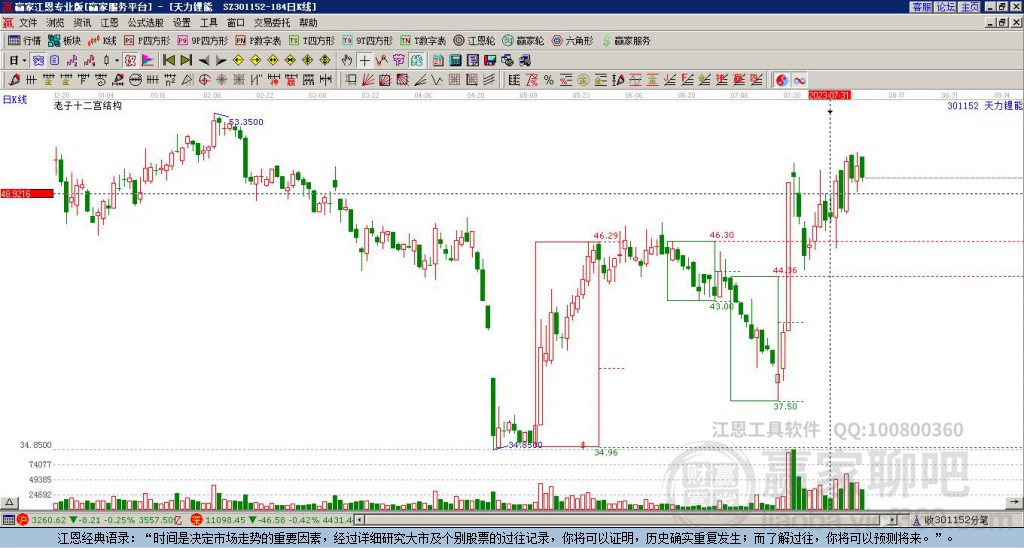This screenshot has width=1024, height=548.
Task: Step chart right with black right arrow
Action: click(221, 61)
